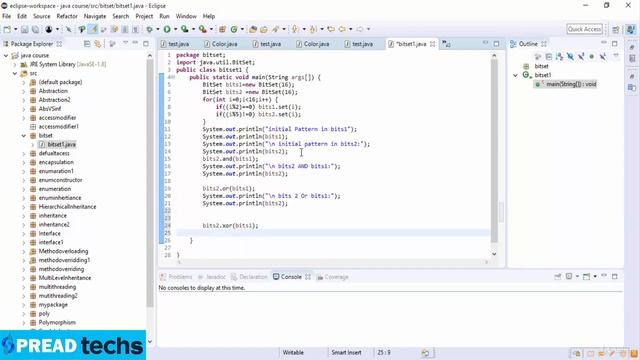Toggle Hide Fields in Outline toolbar
This screenshot has width=640, height=360.
coord(570,56)
